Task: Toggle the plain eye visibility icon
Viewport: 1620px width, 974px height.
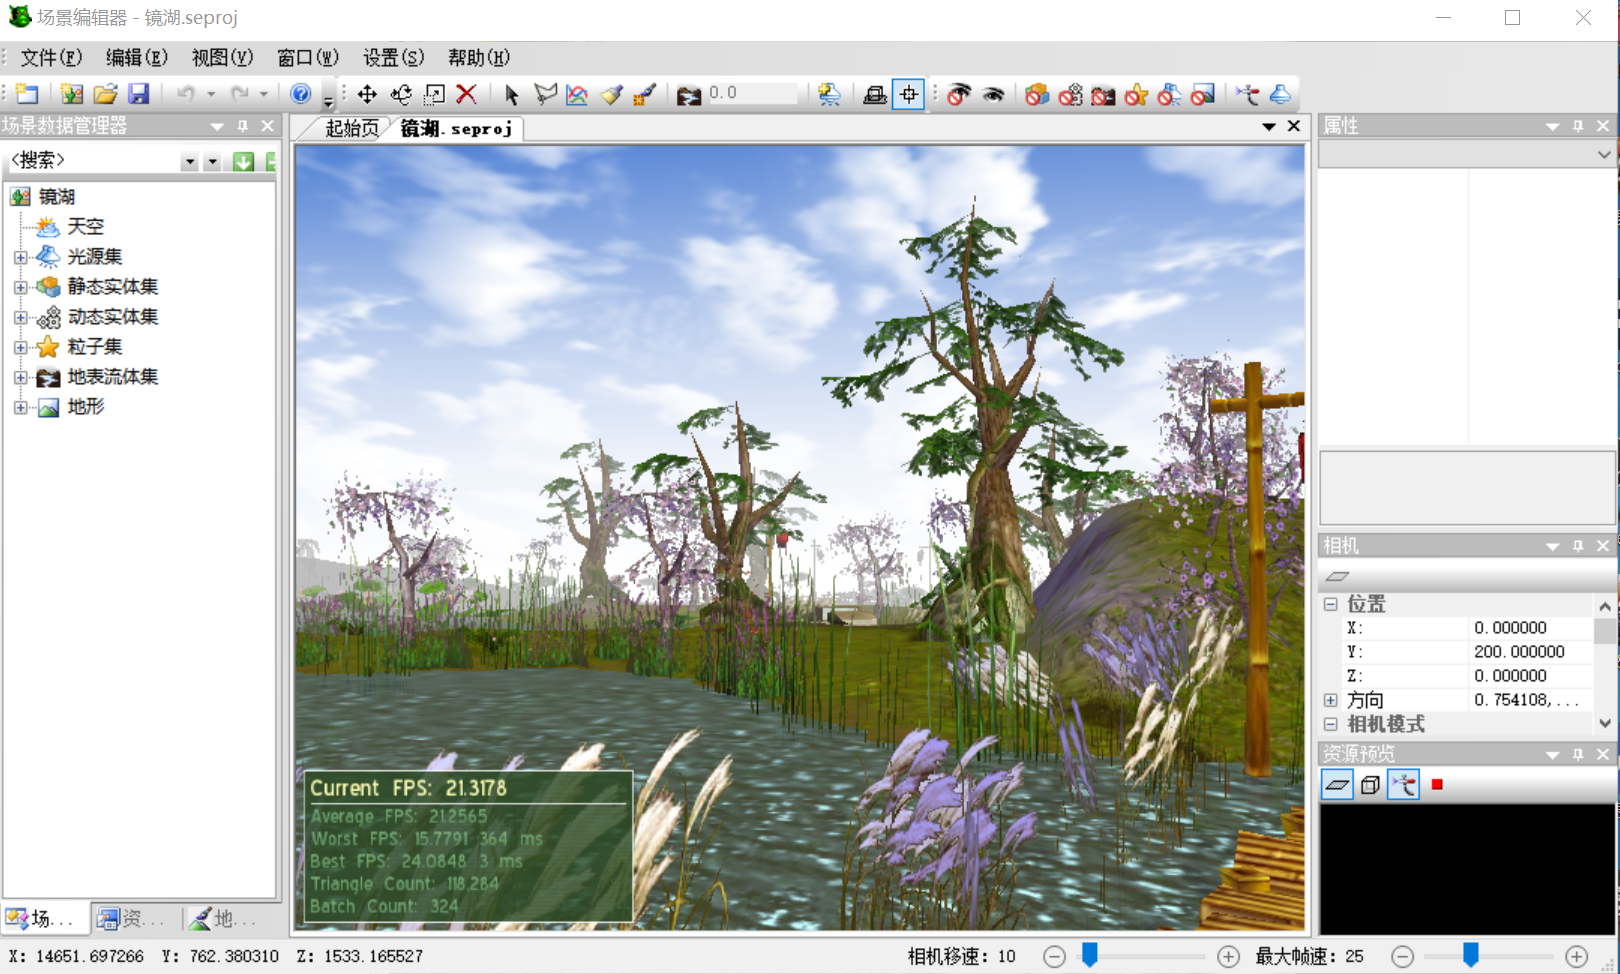Action: click(993, 94)
